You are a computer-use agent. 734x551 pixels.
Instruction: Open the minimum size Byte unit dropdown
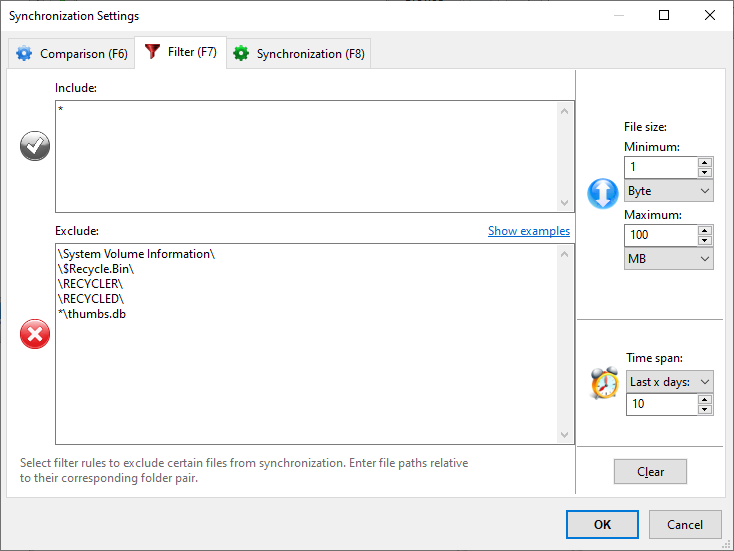pos(668,191)
